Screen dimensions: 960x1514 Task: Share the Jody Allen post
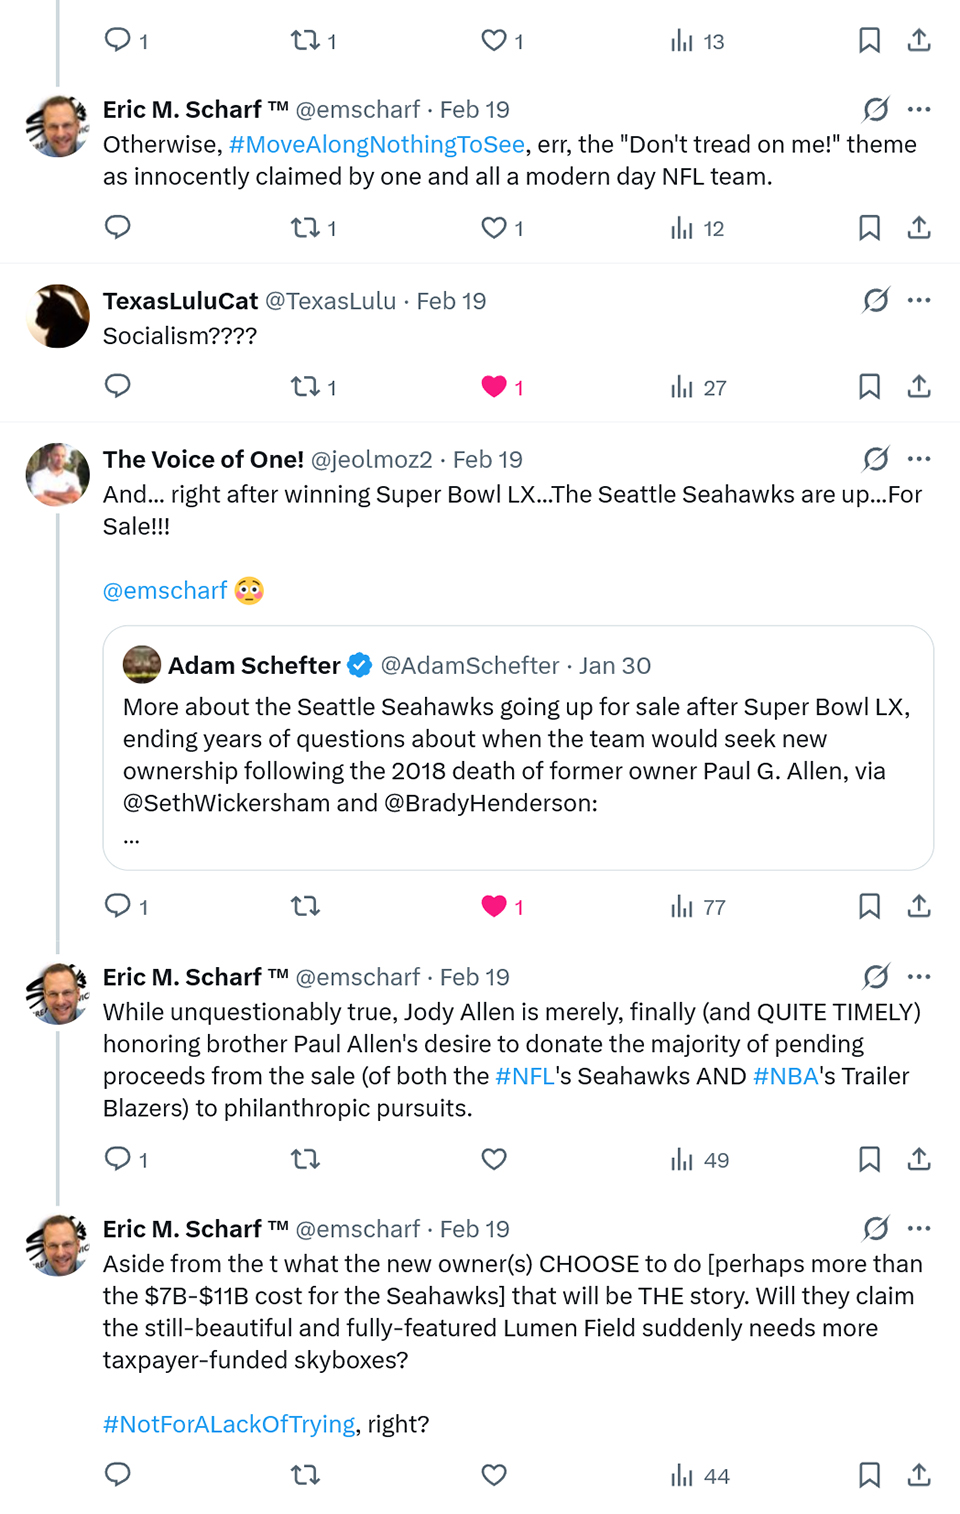point(919,1159)
